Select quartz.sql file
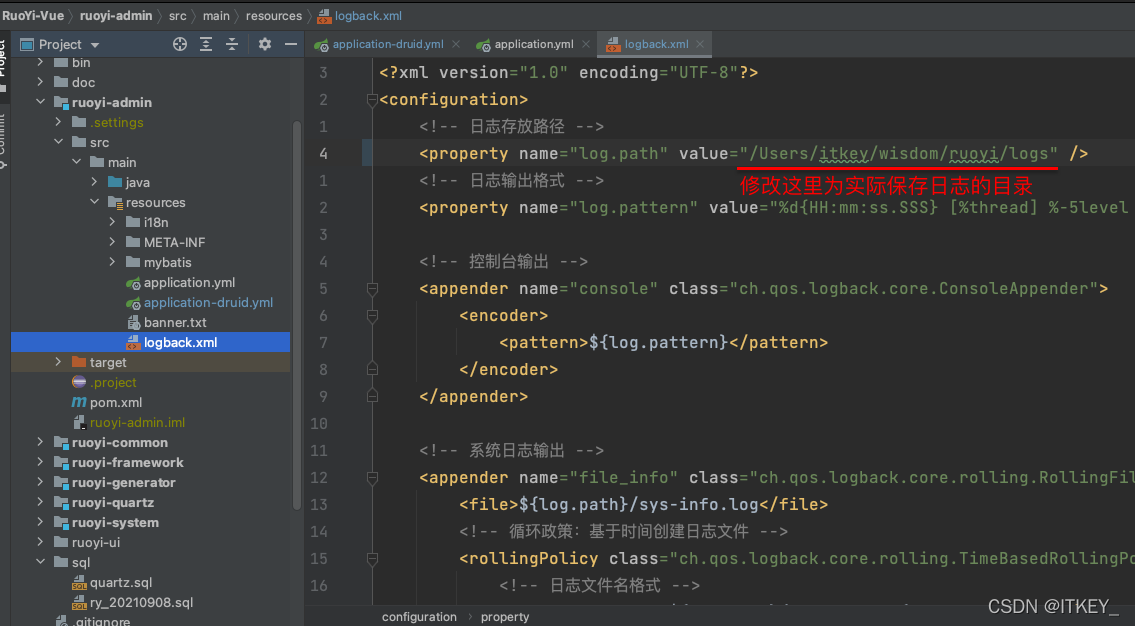1135x626 pixels. click(x=121, y=583)
